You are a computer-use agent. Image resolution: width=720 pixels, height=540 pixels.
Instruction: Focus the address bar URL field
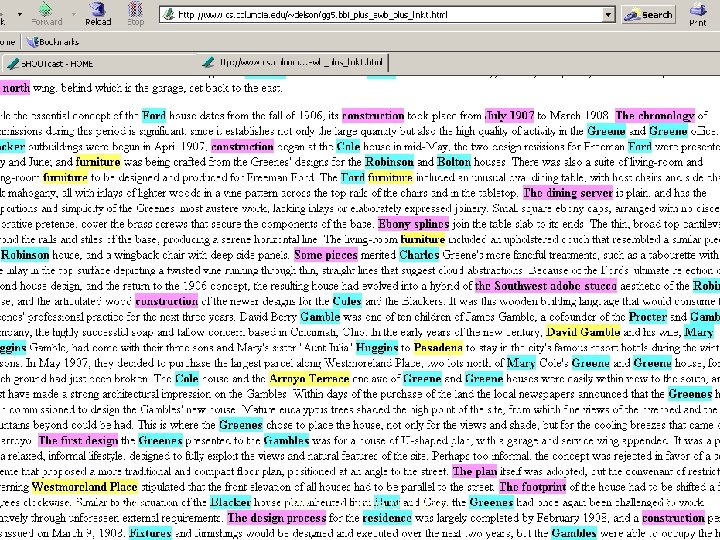(382, 15)
